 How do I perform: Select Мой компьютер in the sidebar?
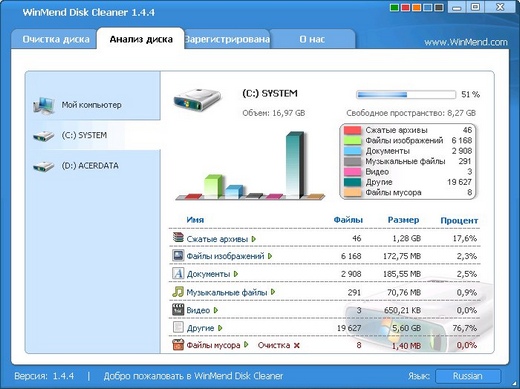pyautogui.click(x=93, y=105)
